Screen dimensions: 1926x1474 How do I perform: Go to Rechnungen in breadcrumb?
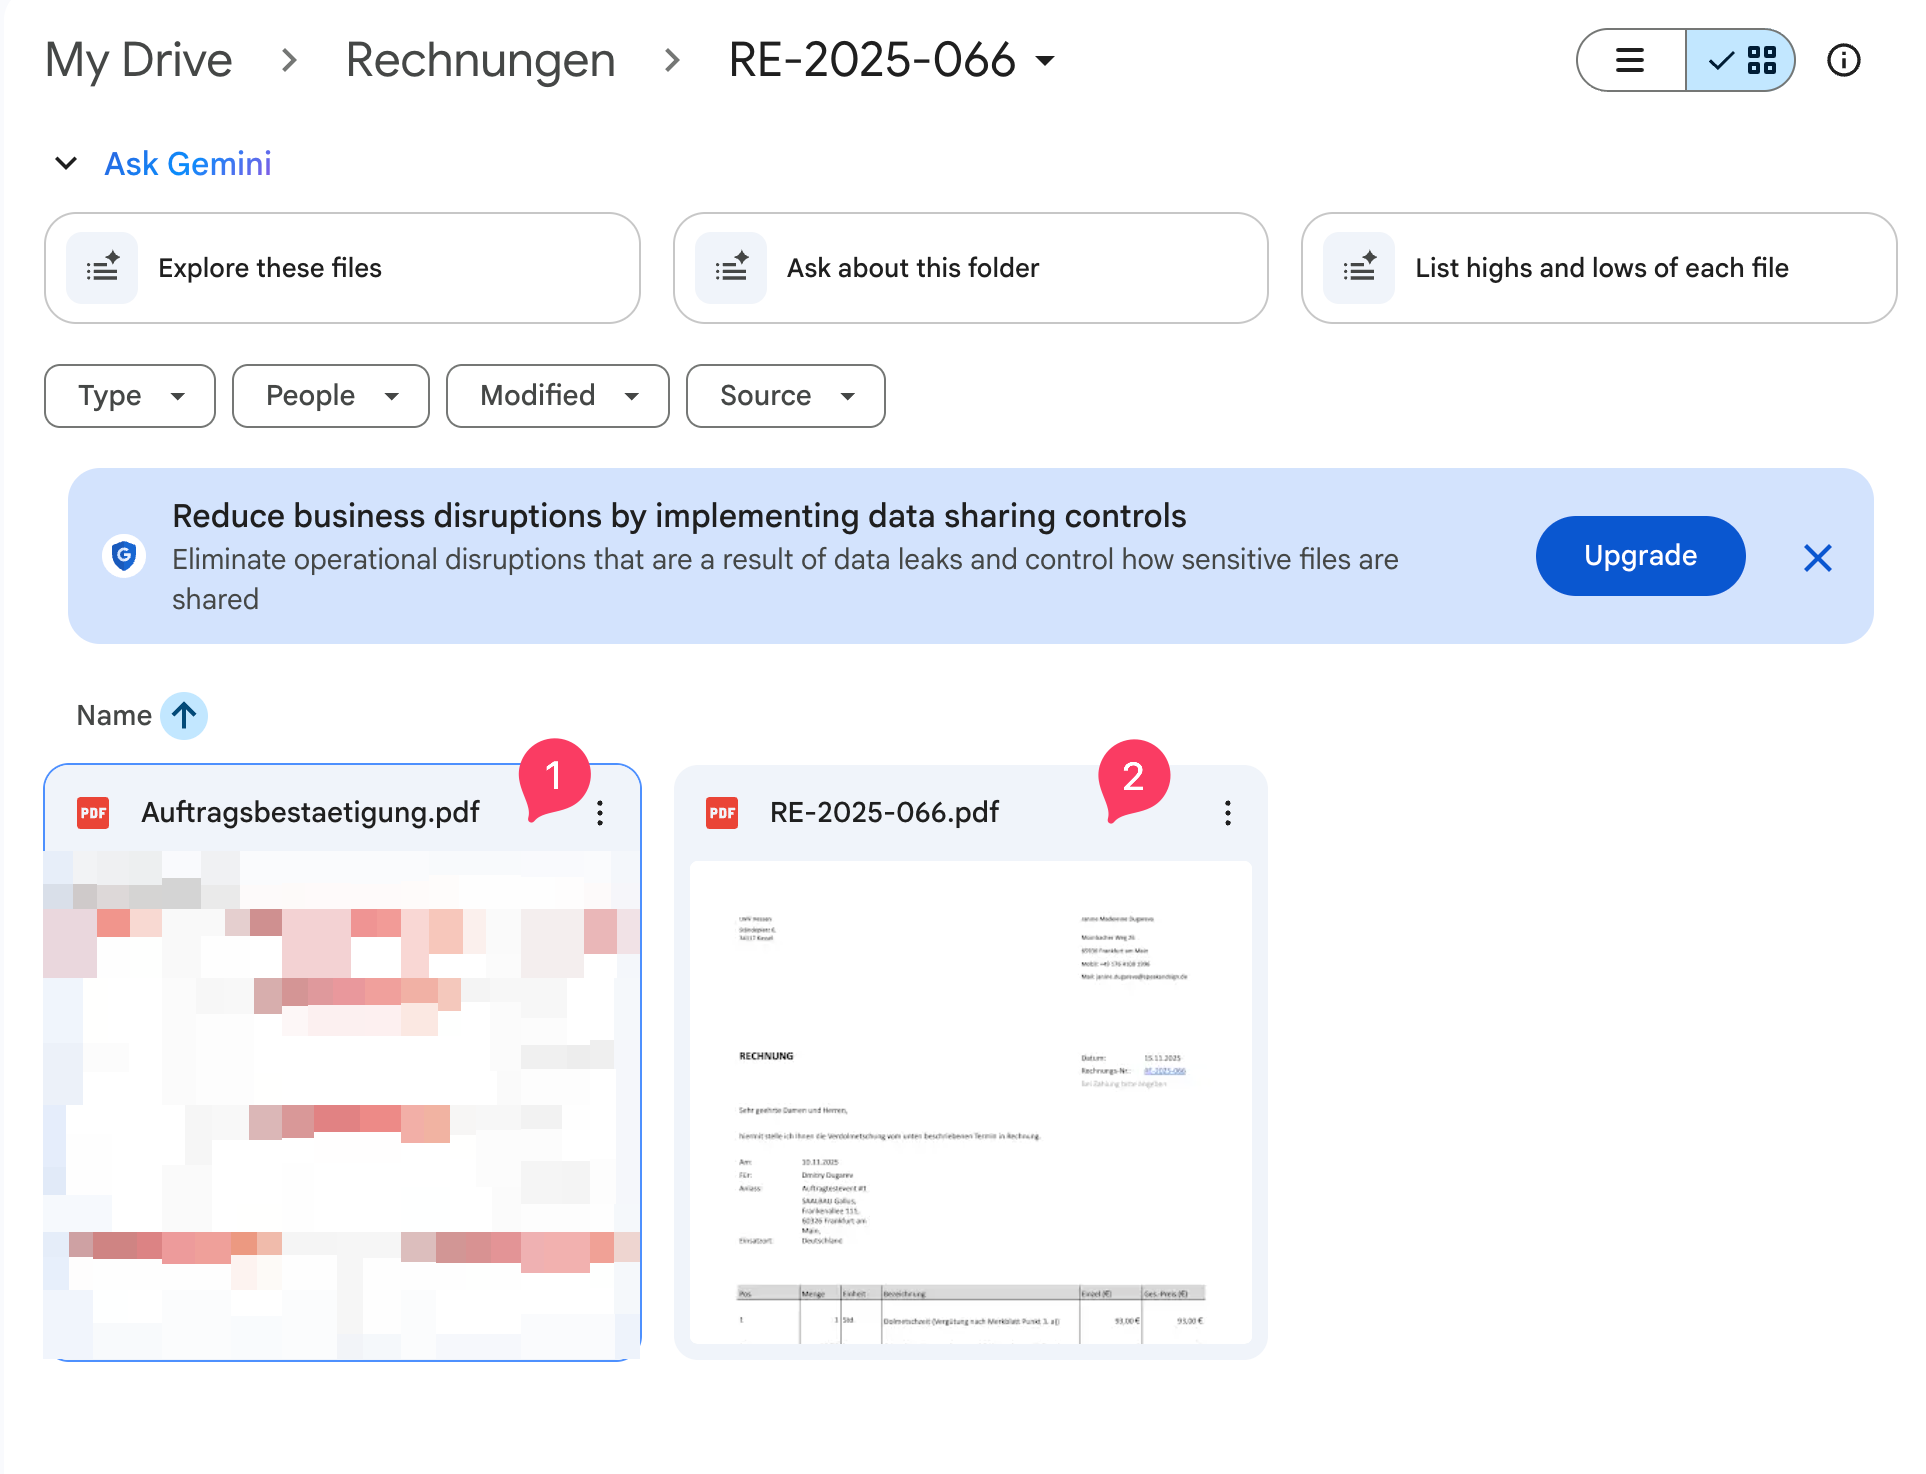(x=480, y=60)
